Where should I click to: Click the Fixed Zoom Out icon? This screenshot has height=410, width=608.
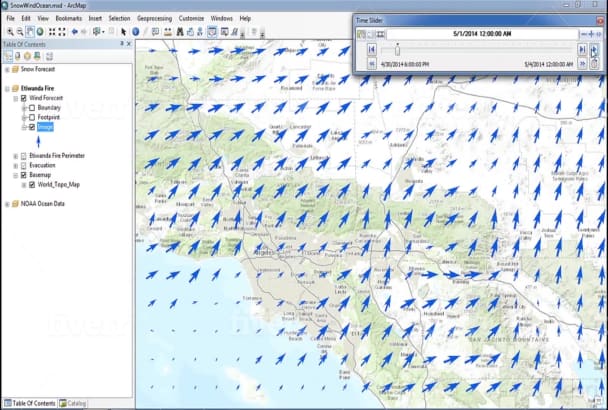pyautogui.click(x=62, y=32)
